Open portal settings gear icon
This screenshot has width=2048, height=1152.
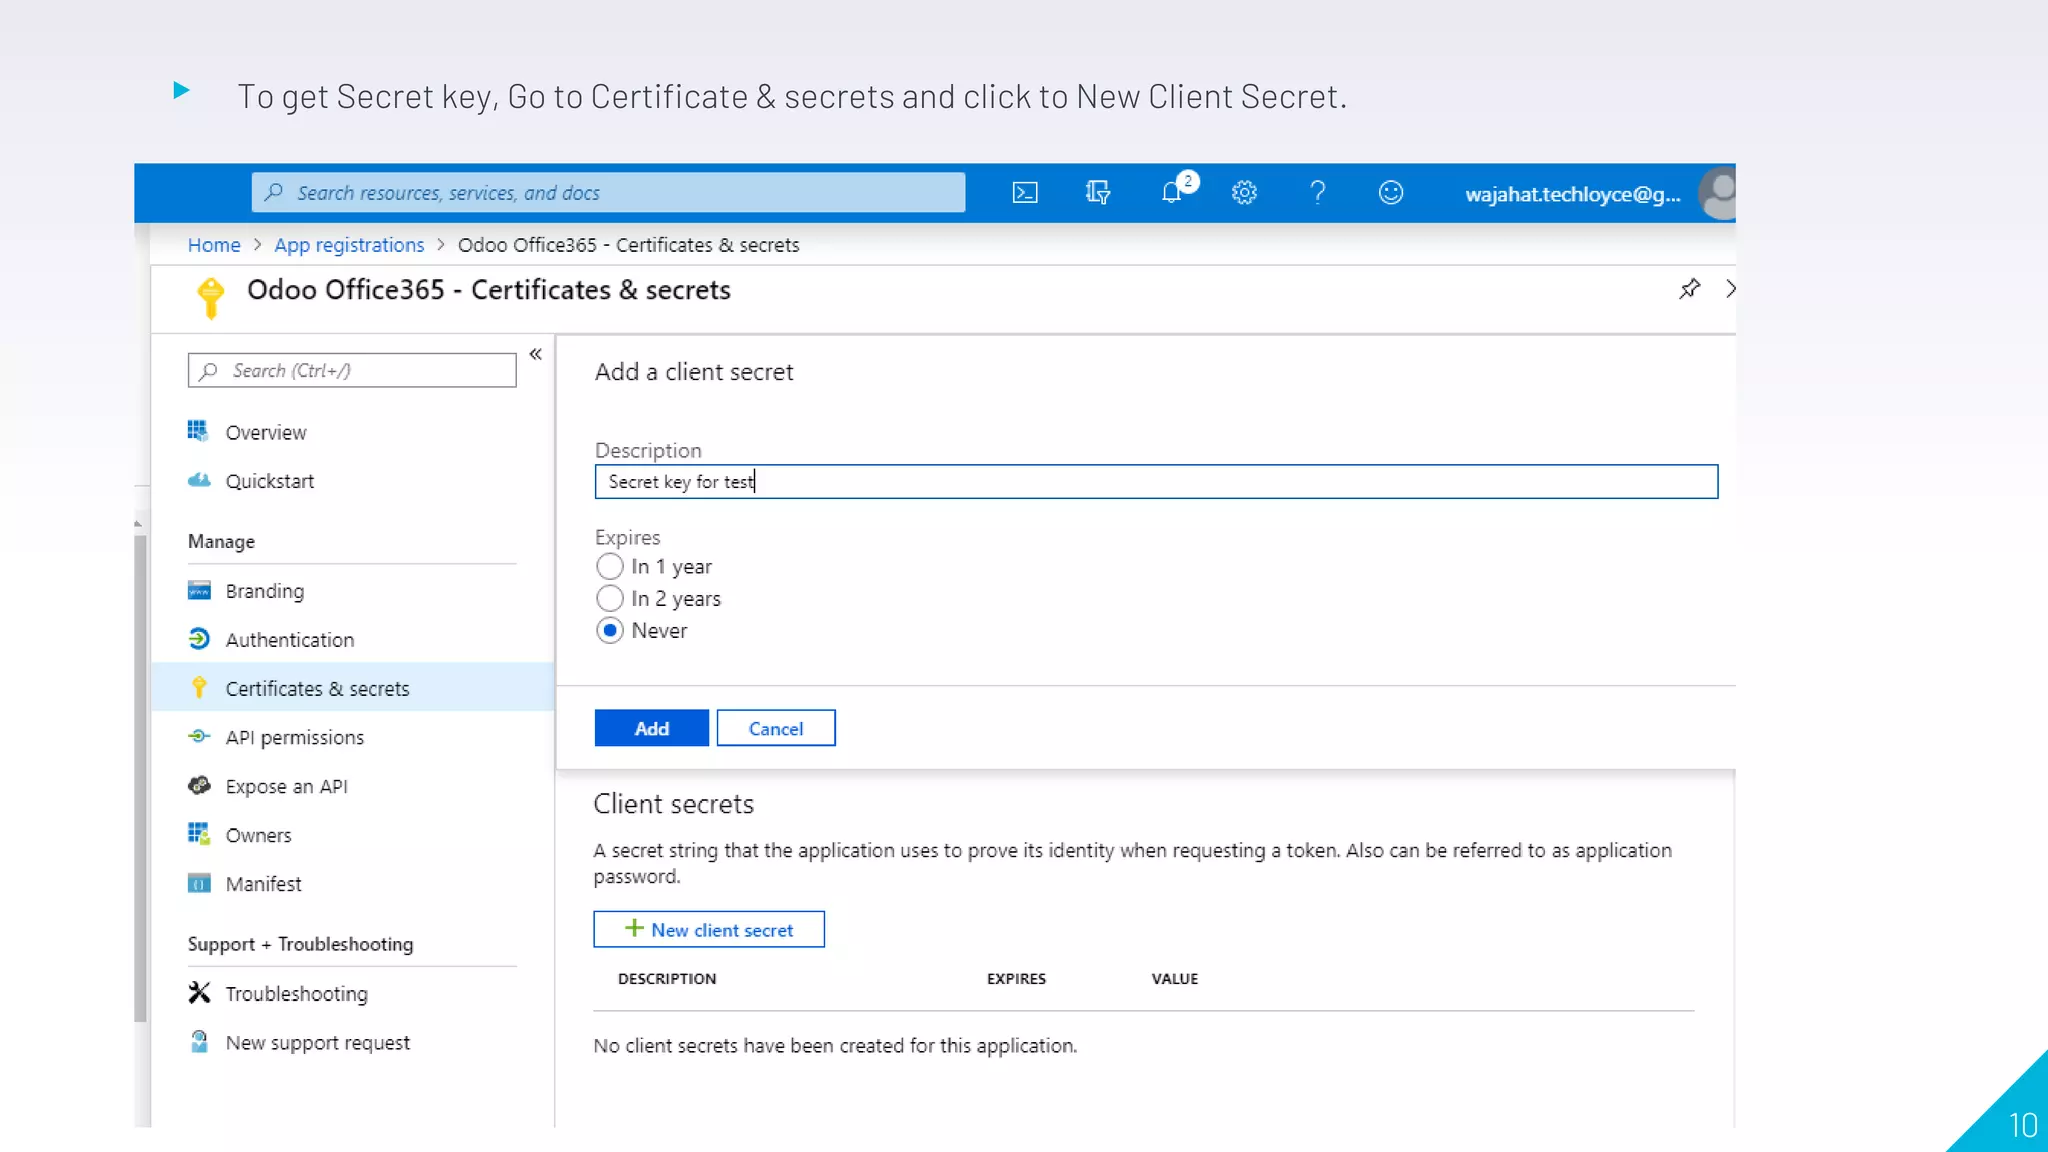[1244, 192]
